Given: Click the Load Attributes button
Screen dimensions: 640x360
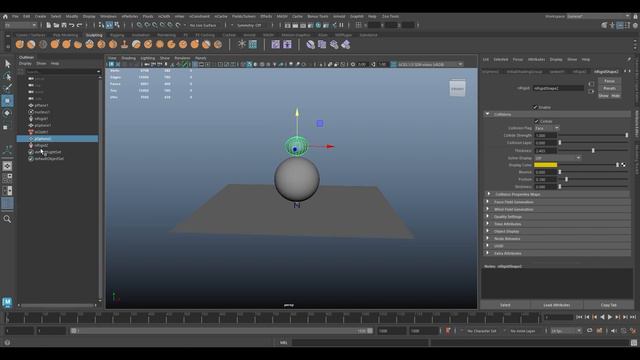Looking at the screenshot, I should point(557,305).
